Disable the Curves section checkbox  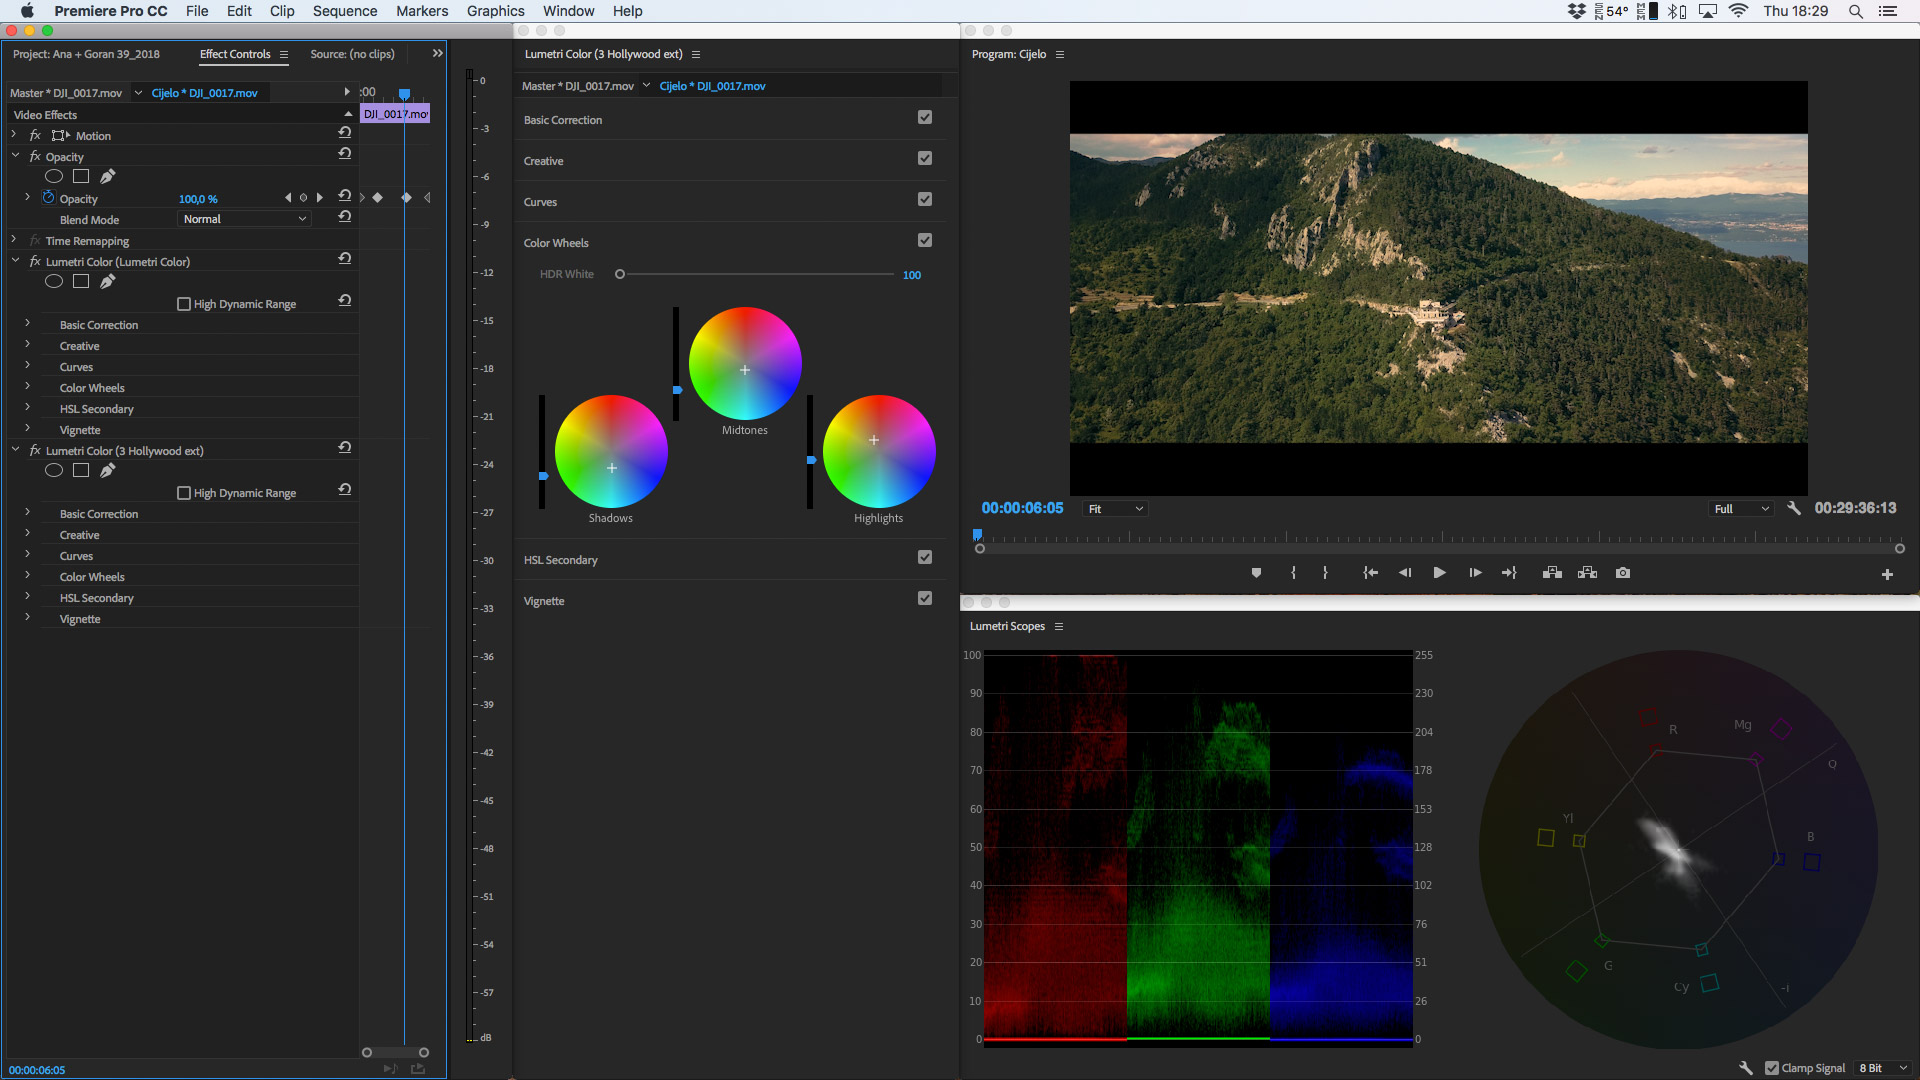click(925, 199)
